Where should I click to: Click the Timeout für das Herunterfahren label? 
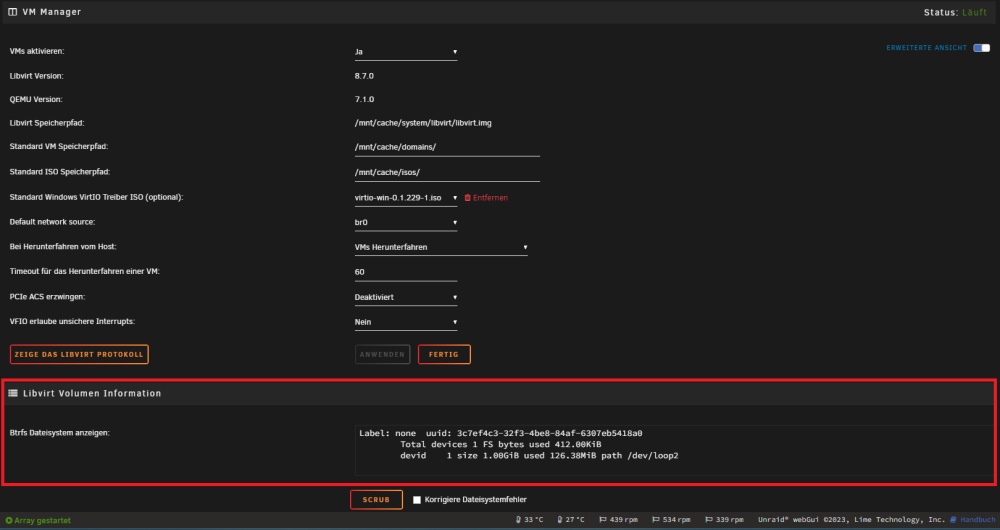(84, 272)
